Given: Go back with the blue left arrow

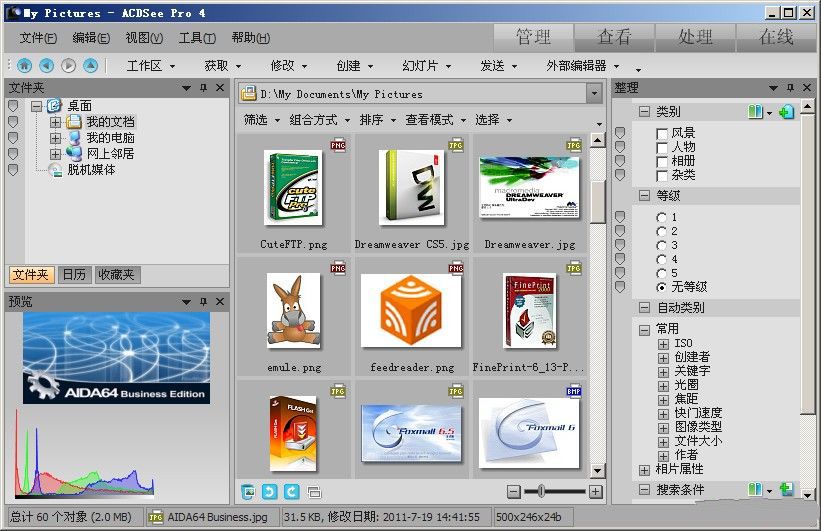Looking at the screenshot, I should click(x=47, y=65).
